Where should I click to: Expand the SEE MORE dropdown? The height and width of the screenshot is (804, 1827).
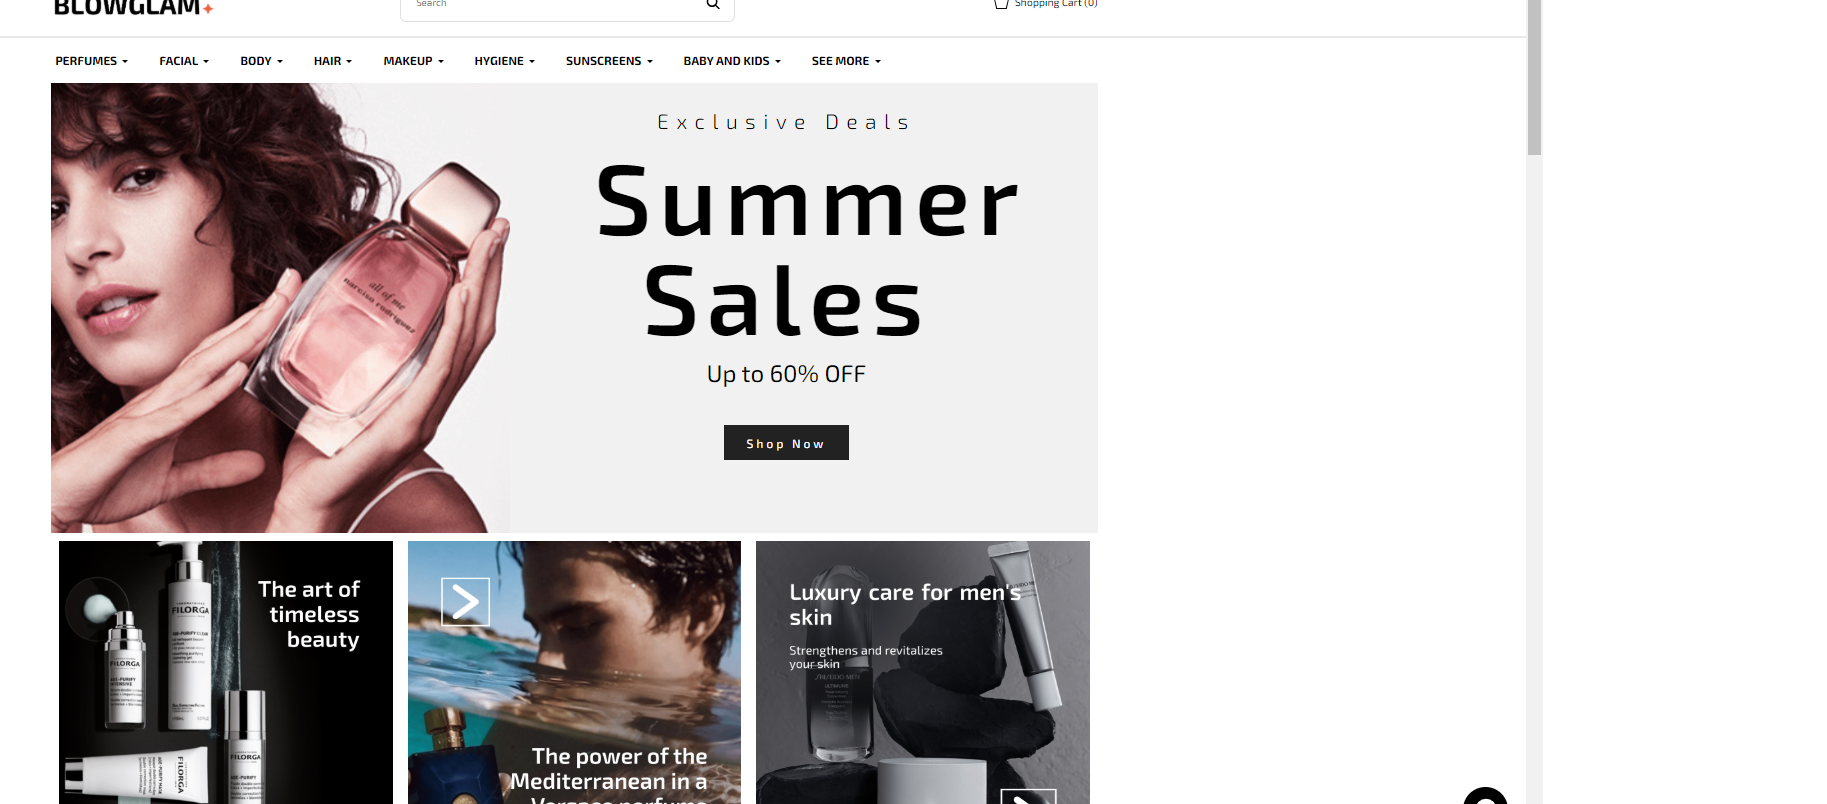(x=846, y=61)
